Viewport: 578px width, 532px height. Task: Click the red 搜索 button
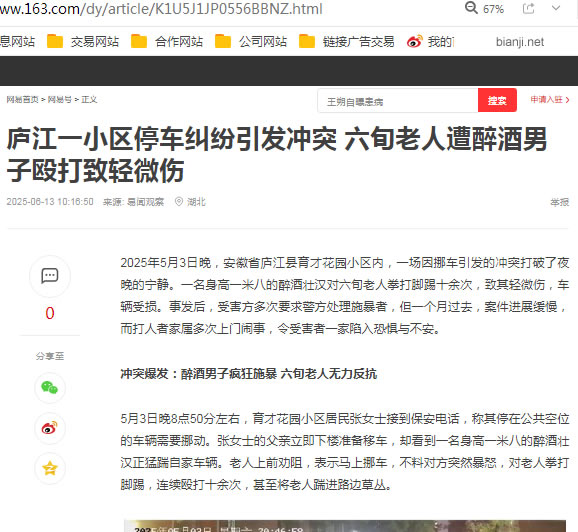point(497,100)
